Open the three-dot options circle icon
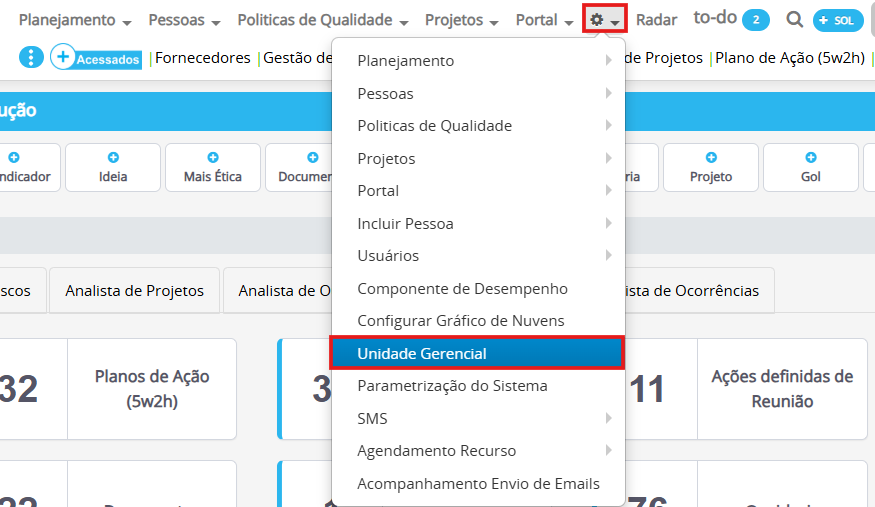 coord(31,57)
